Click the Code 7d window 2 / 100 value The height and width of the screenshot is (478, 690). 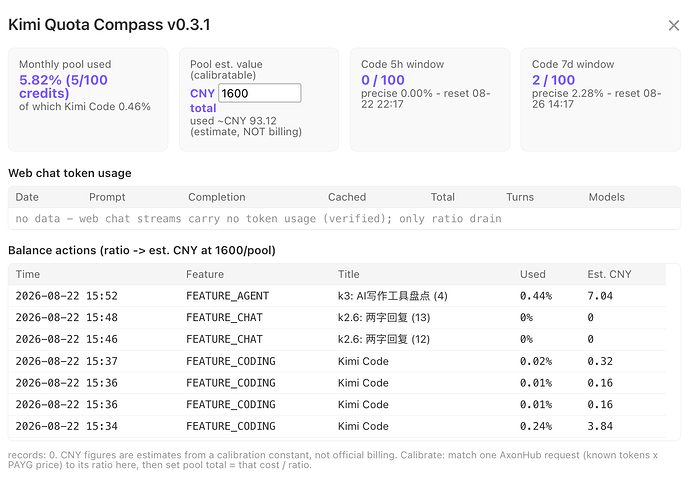click(554, 80)
